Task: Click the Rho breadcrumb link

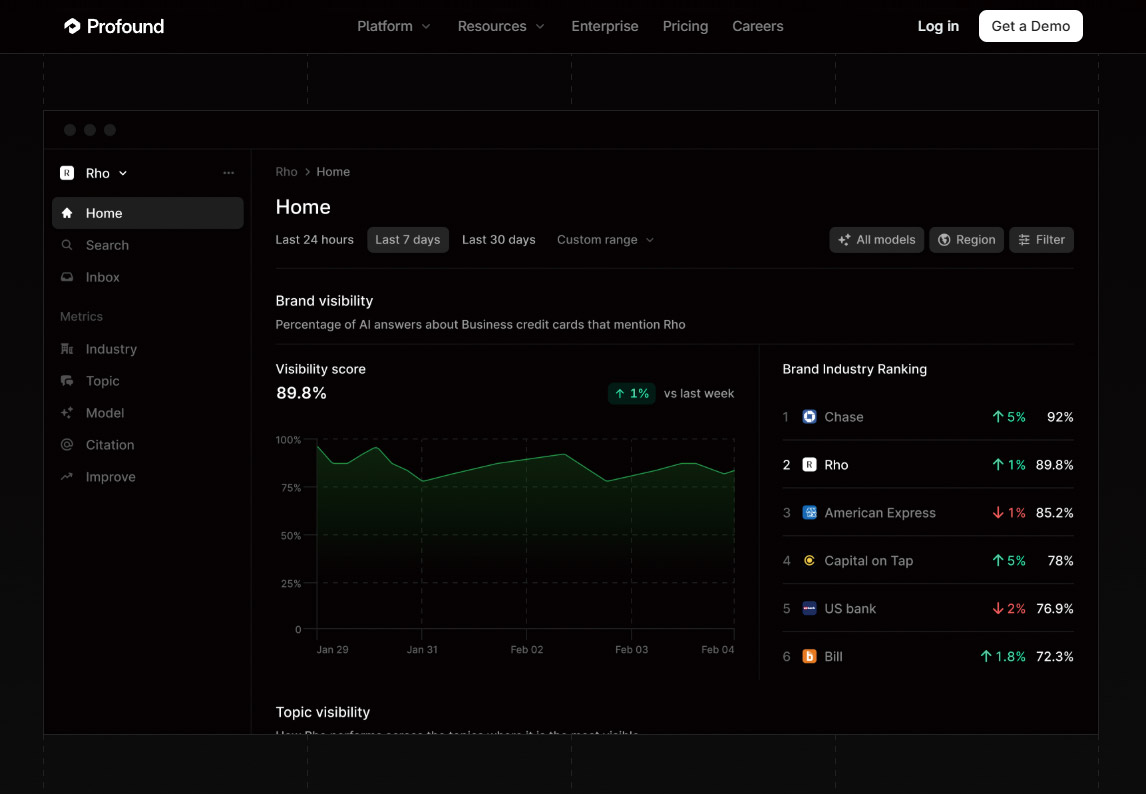Action: [x=286, y=172]
